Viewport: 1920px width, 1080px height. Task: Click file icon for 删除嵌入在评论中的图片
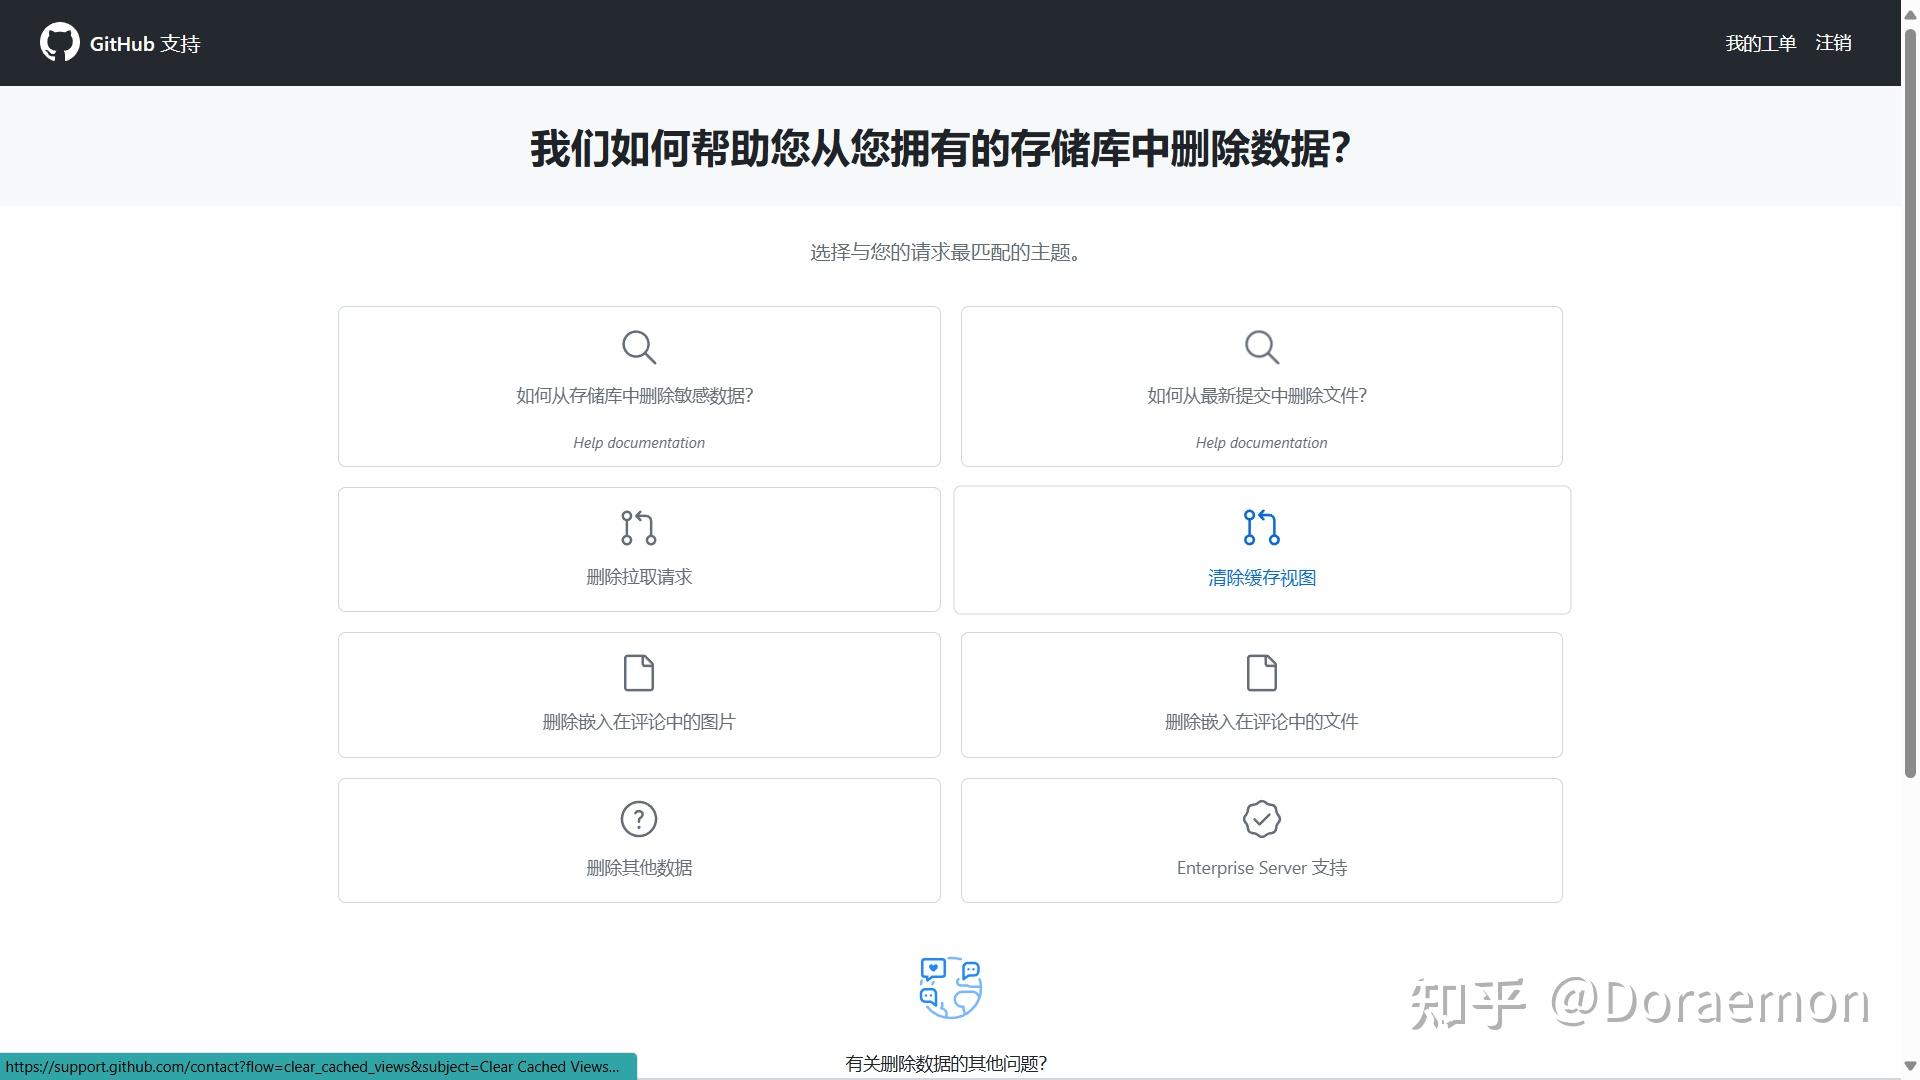[639, 673]
